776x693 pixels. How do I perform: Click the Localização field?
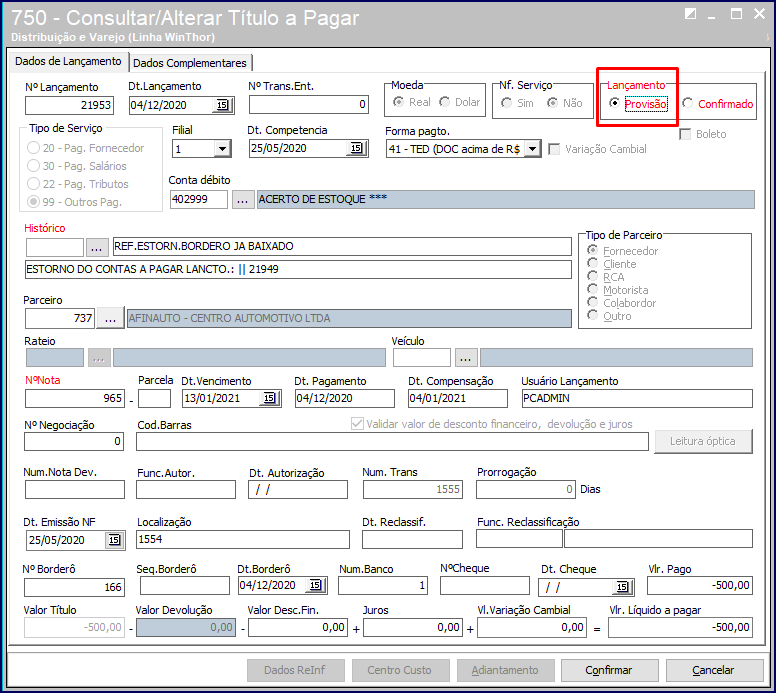click(x=242, y=540)
